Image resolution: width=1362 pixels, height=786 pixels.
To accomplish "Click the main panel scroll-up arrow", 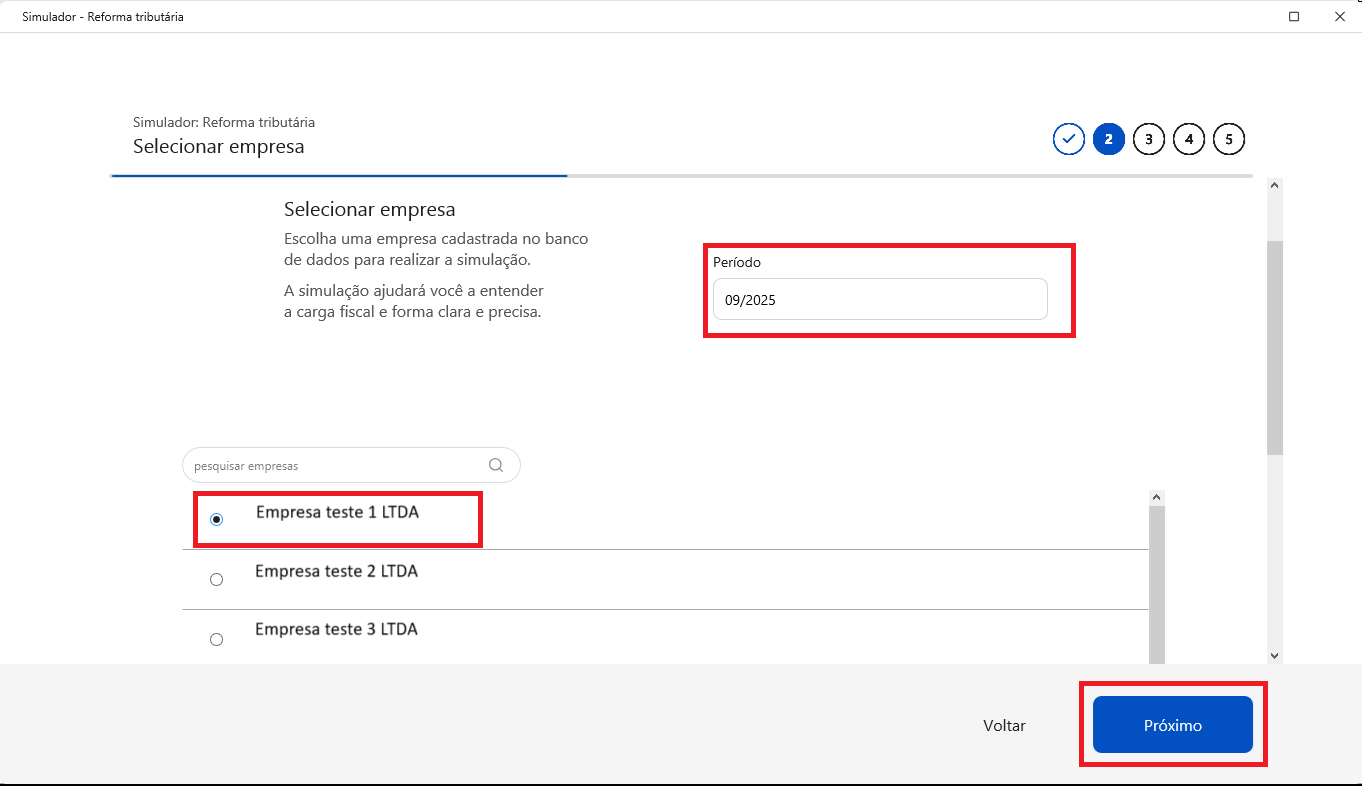I will point(1274,185).
